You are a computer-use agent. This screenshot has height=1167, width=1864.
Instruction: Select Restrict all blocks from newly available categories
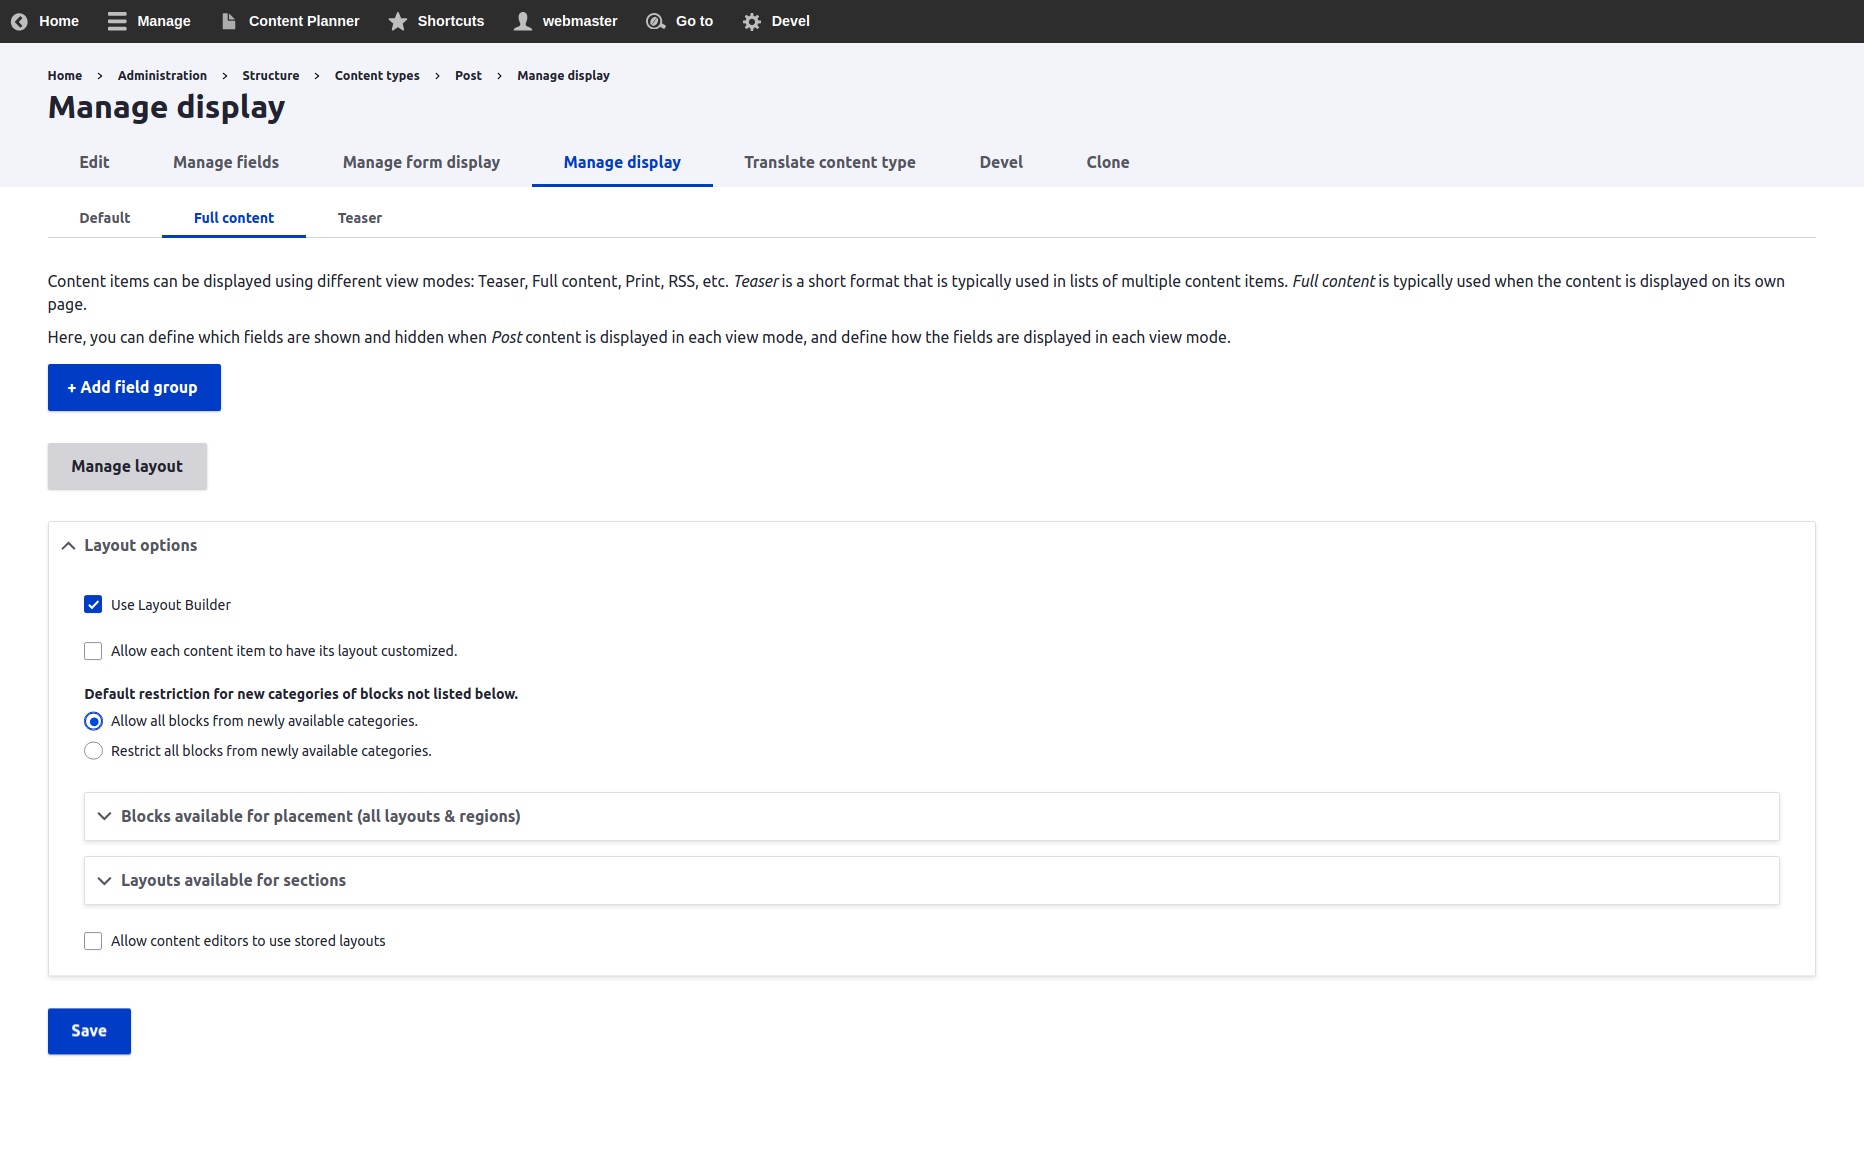point(93,751)
